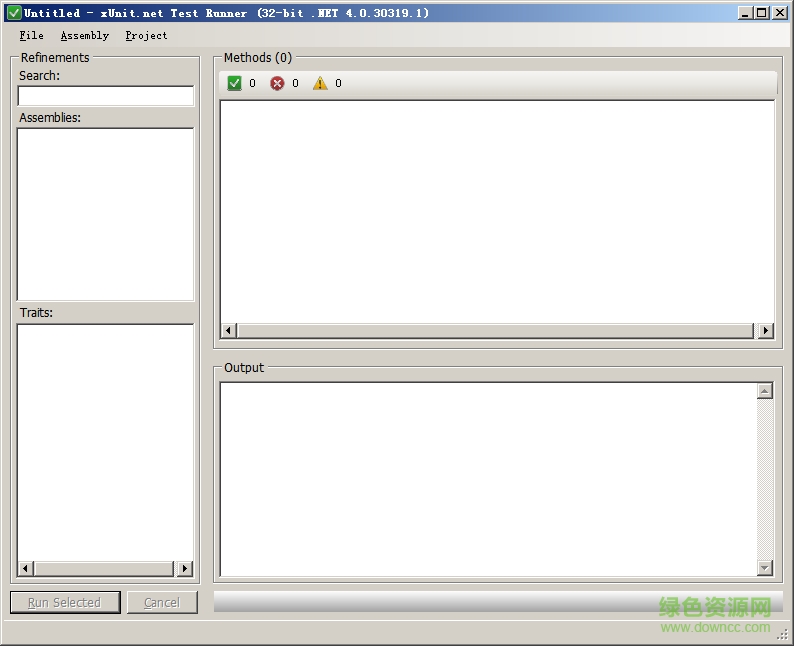794x646 pixels.
Task: Open the Assembly menu
Action: 85,35
